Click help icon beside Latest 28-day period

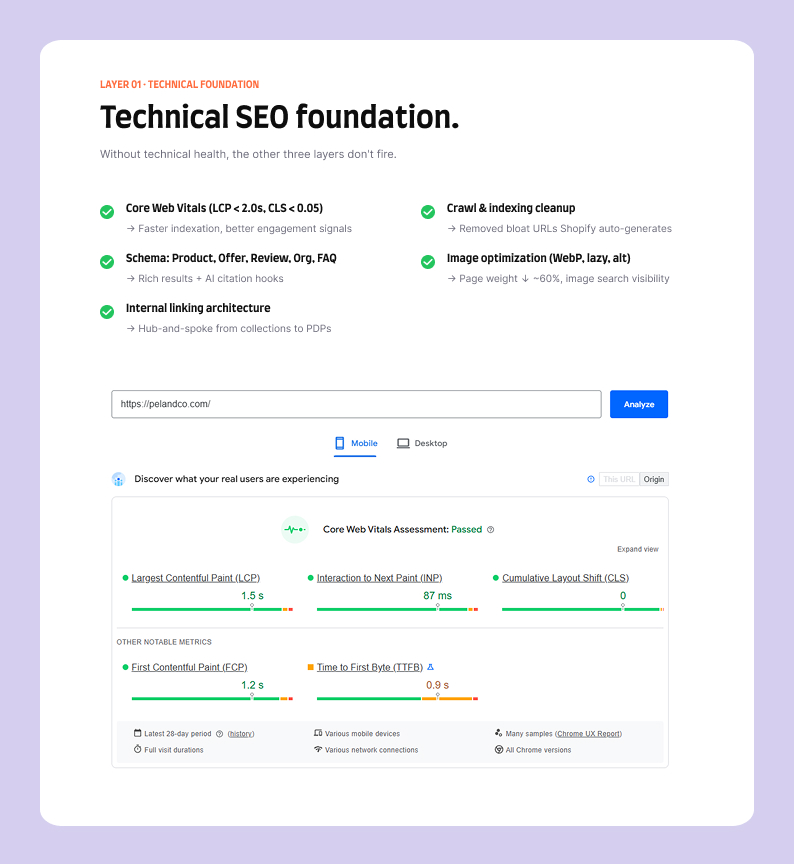[x=219, y=734]
